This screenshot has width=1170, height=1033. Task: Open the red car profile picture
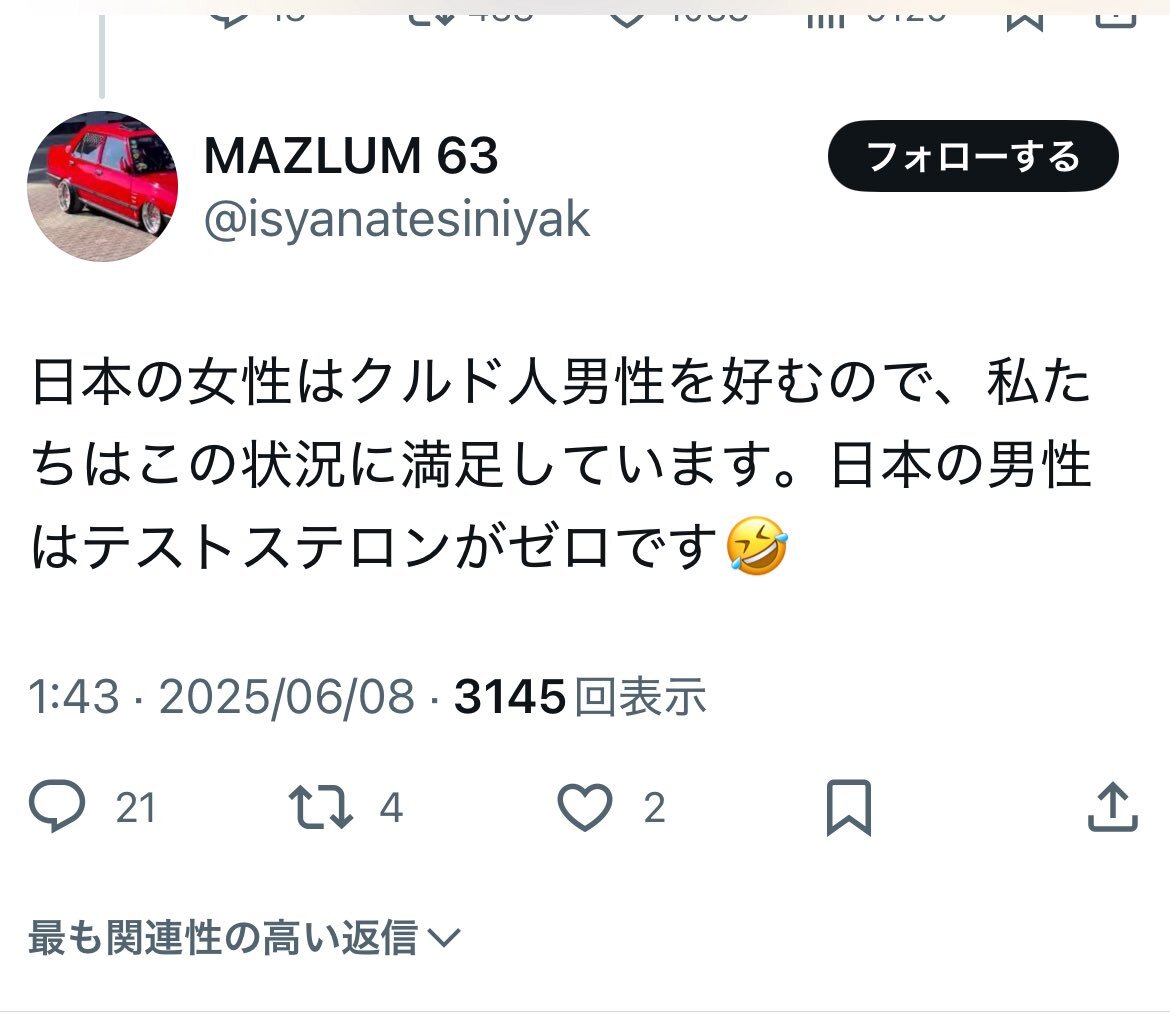pos(102,186)
